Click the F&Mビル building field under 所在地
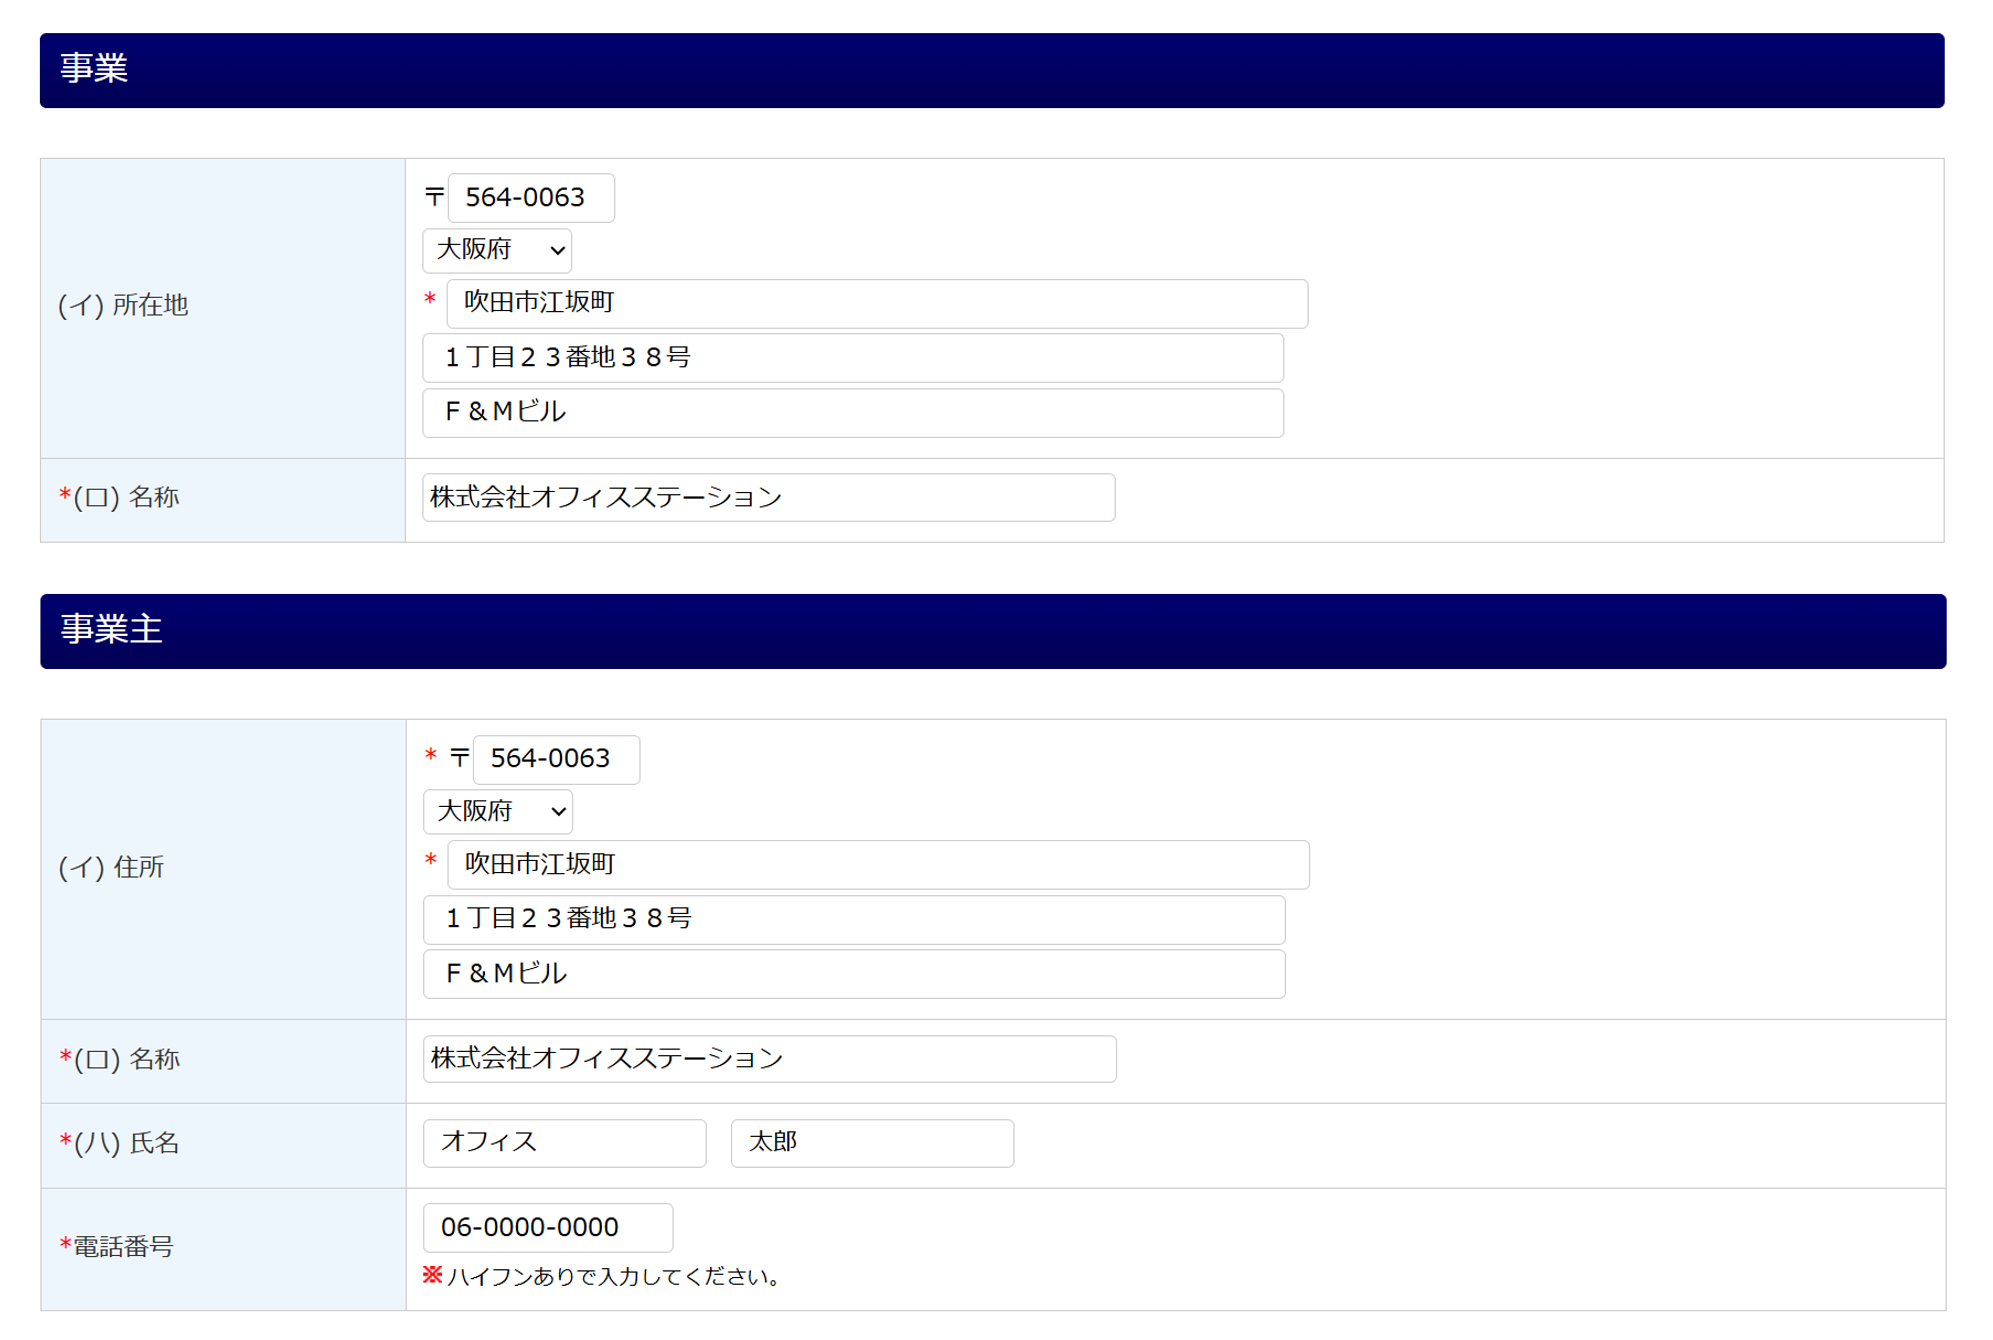The height and width of the screenshot is (1340, 1993). click(x=852, y=413)
